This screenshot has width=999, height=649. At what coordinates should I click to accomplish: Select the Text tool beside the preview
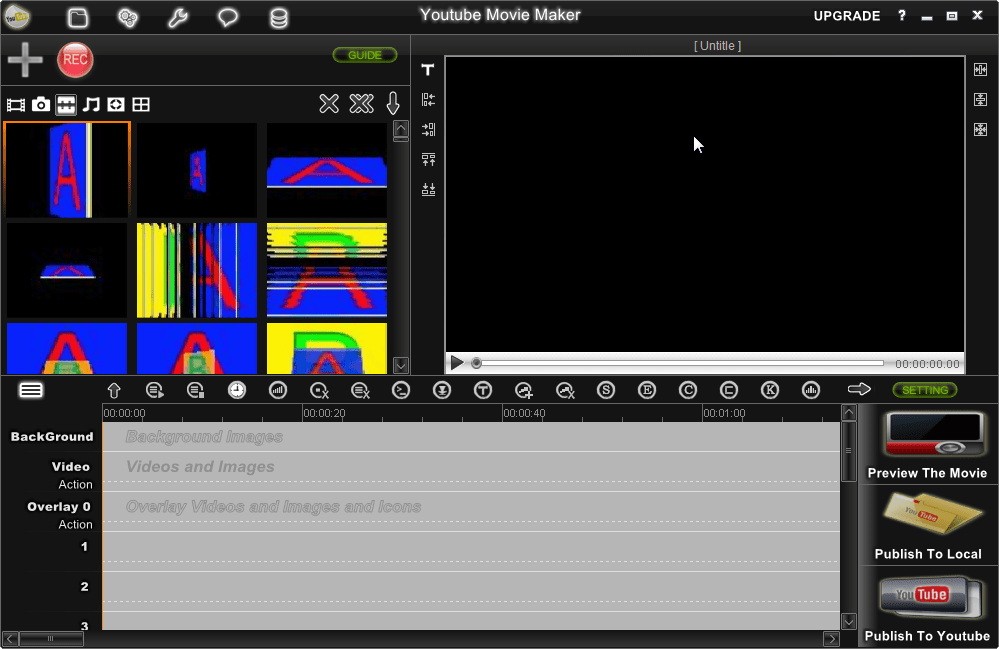427,69
